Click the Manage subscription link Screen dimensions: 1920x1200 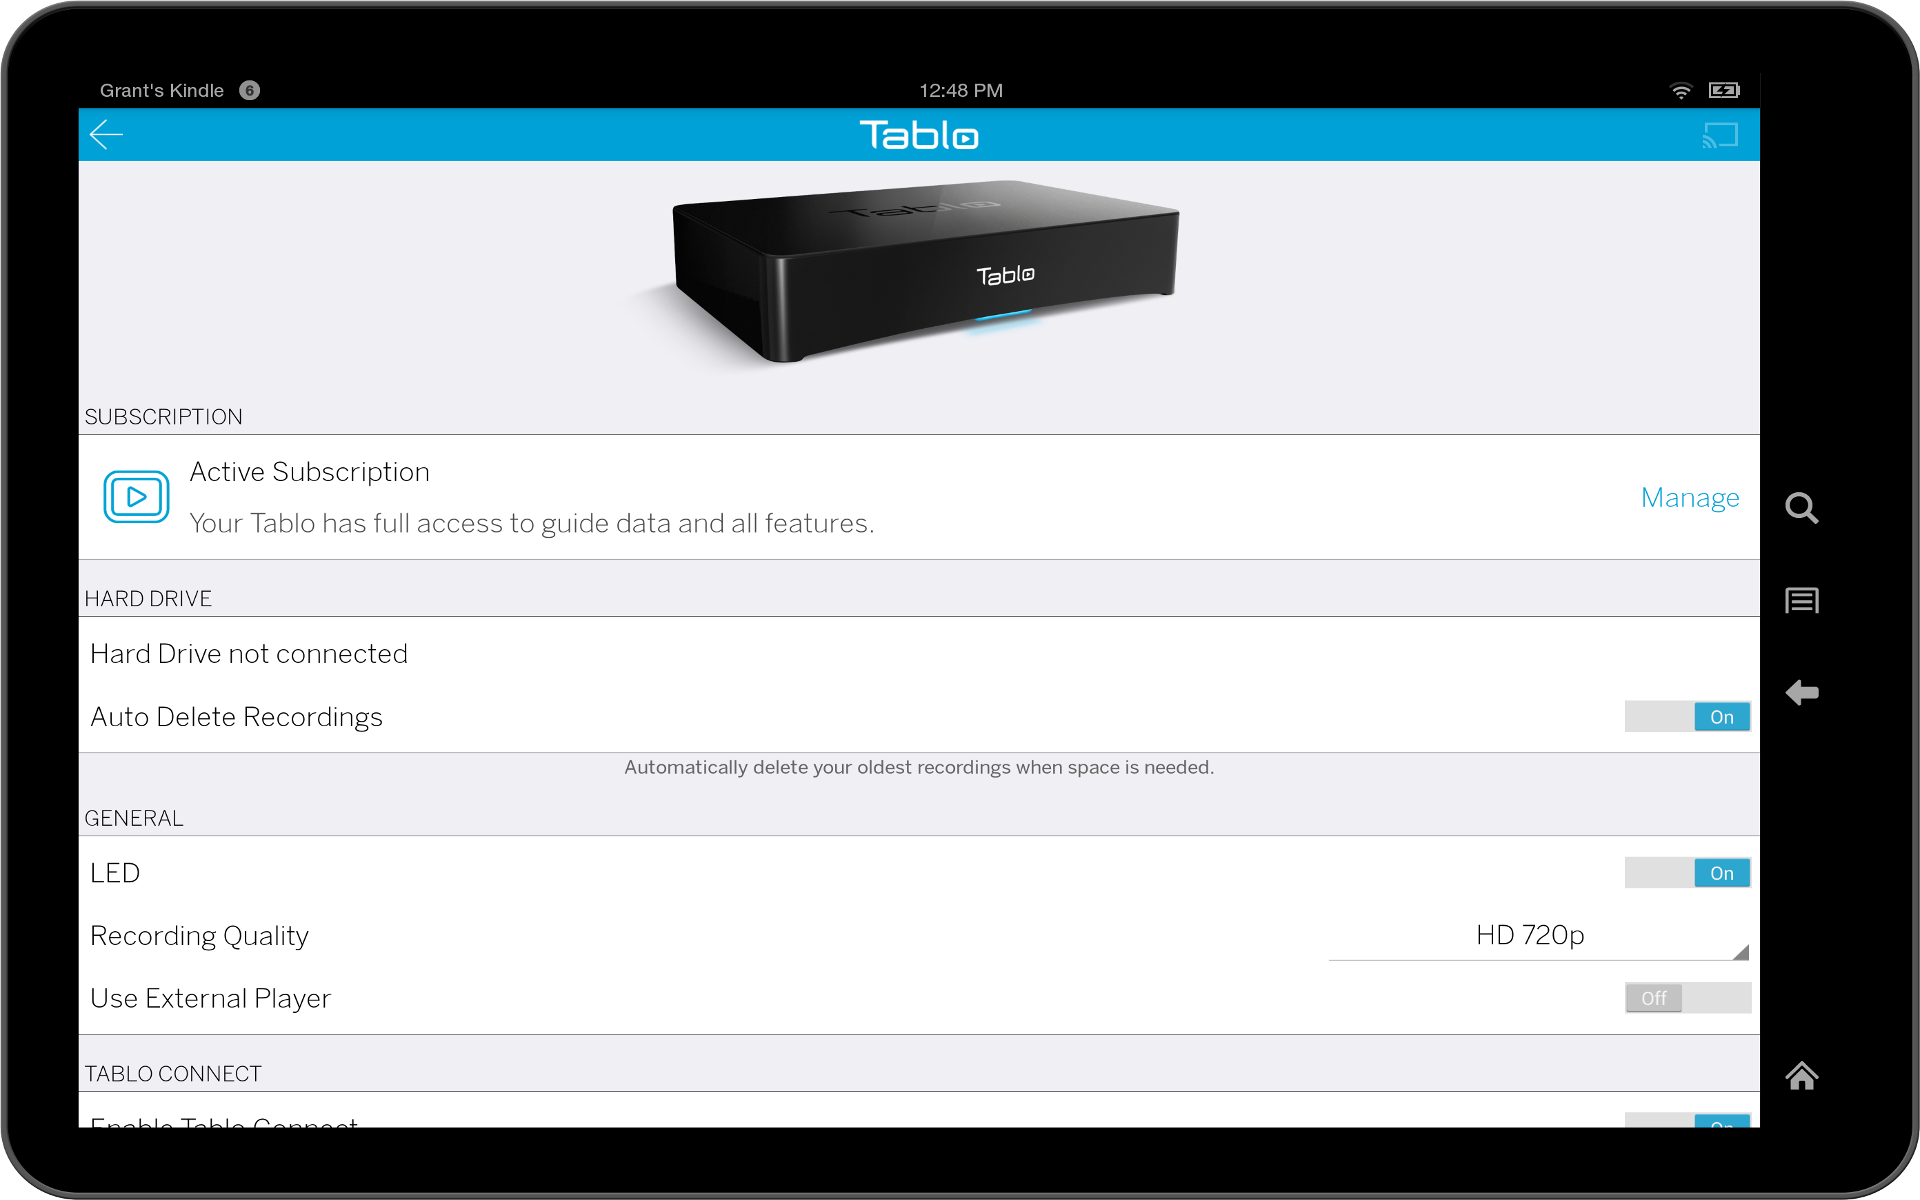(x=1689, y=497)
